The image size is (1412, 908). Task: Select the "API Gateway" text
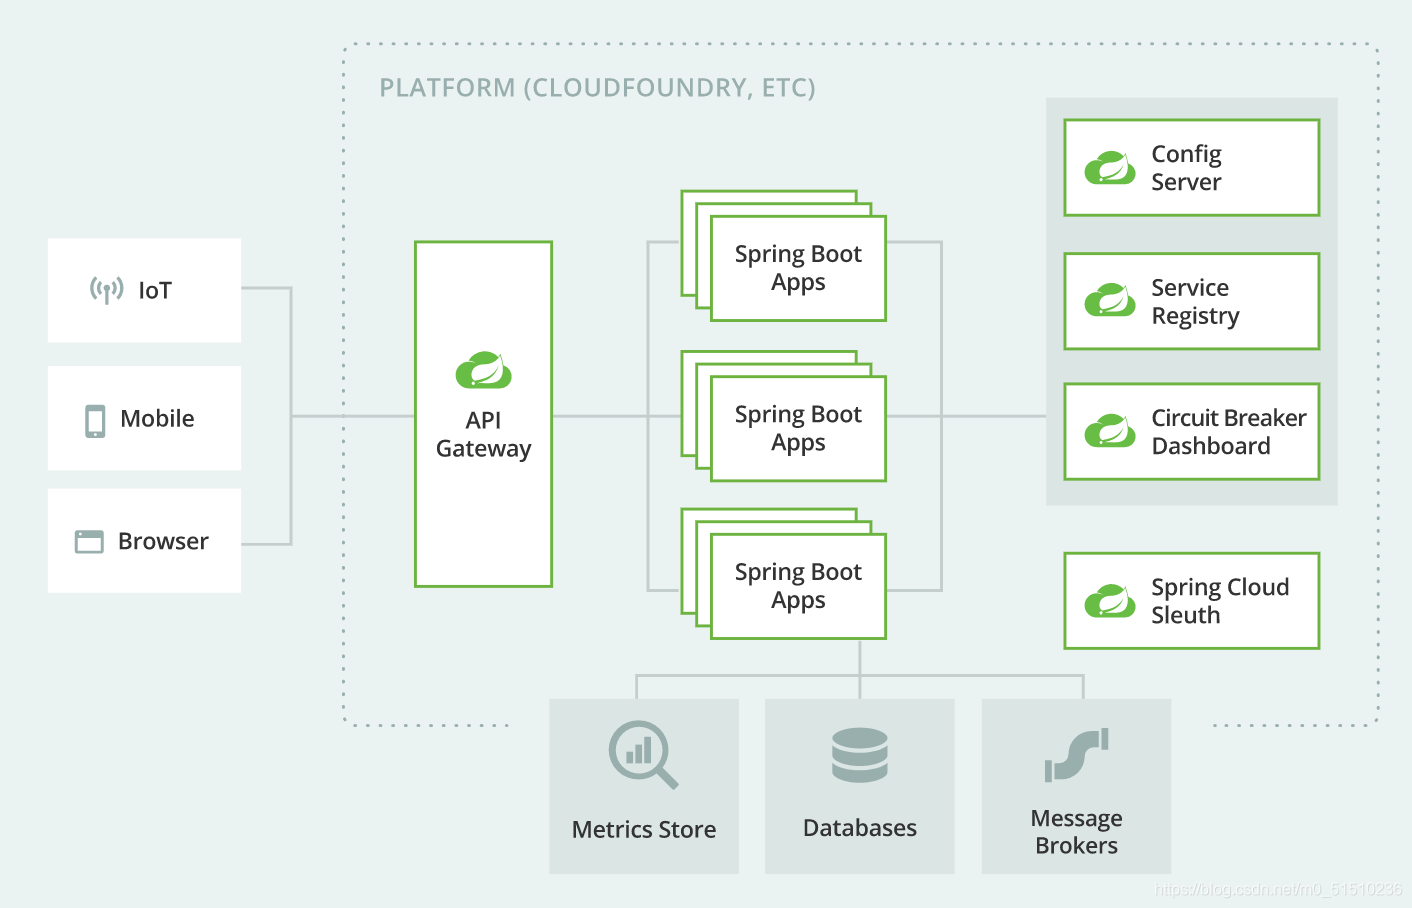[484, 435]
